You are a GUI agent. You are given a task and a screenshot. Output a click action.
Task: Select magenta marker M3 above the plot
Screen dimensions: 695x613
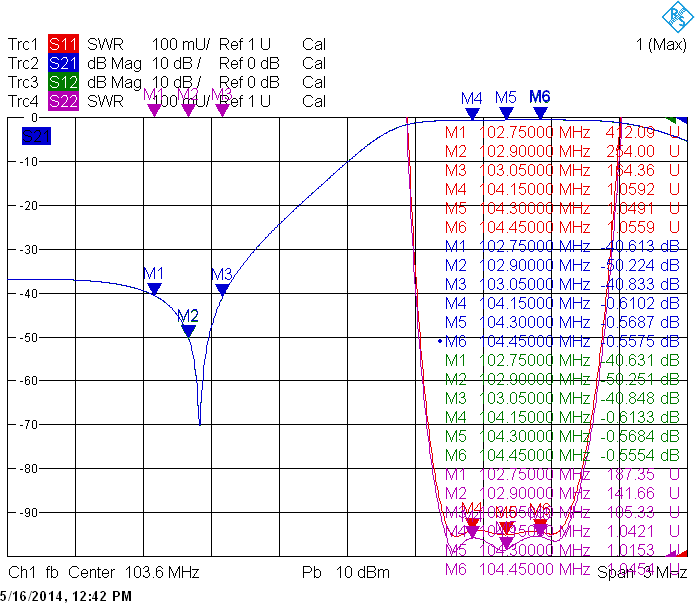[222, 101]
